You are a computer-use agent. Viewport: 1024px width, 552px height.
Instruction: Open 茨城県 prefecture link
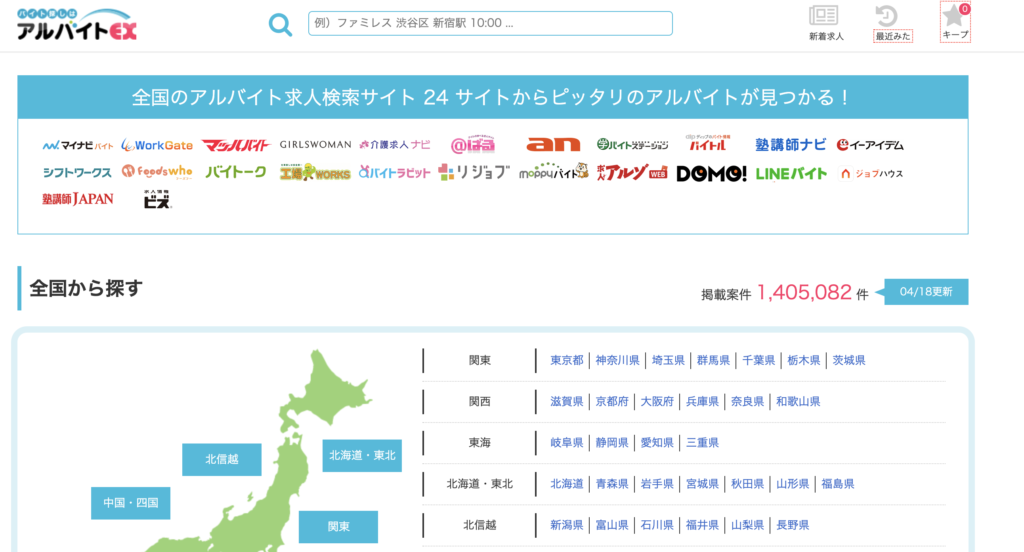click(849, 361)
